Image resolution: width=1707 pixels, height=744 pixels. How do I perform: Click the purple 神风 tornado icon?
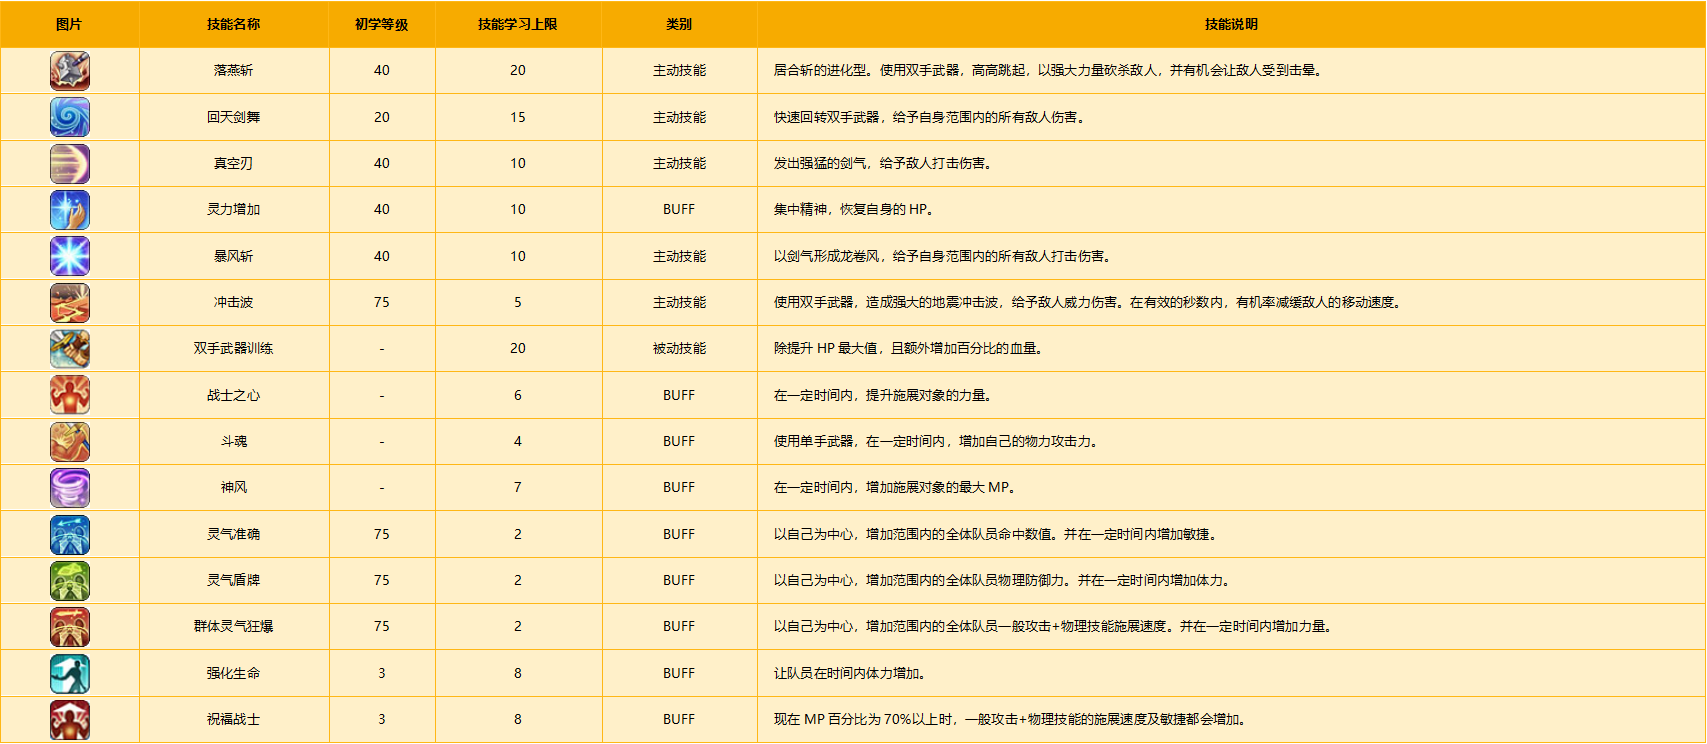tap(70, 488)
